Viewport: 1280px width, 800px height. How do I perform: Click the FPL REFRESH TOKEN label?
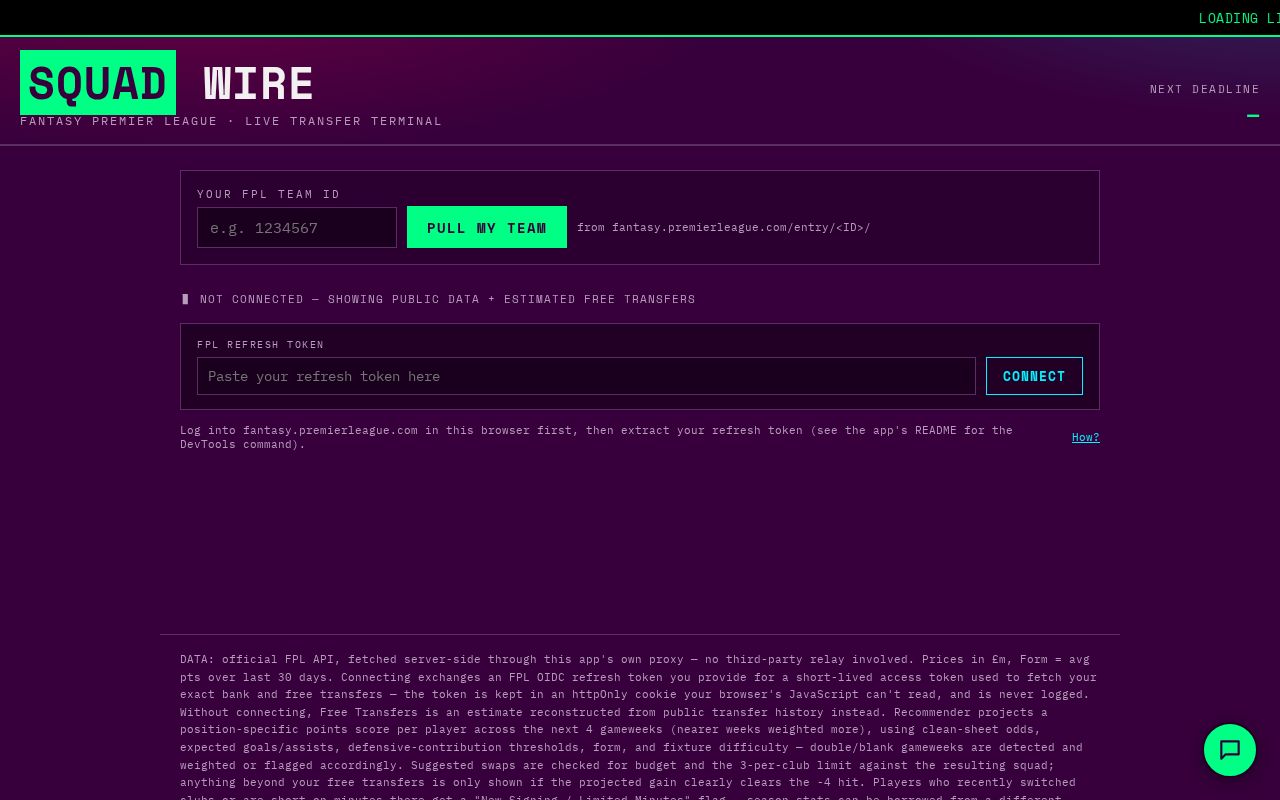click(261, 345)
